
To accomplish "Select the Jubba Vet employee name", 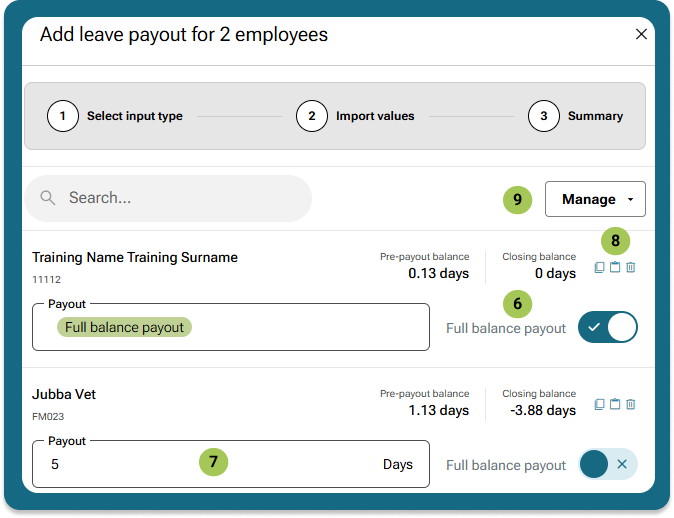I will click(x=64, y=394).
